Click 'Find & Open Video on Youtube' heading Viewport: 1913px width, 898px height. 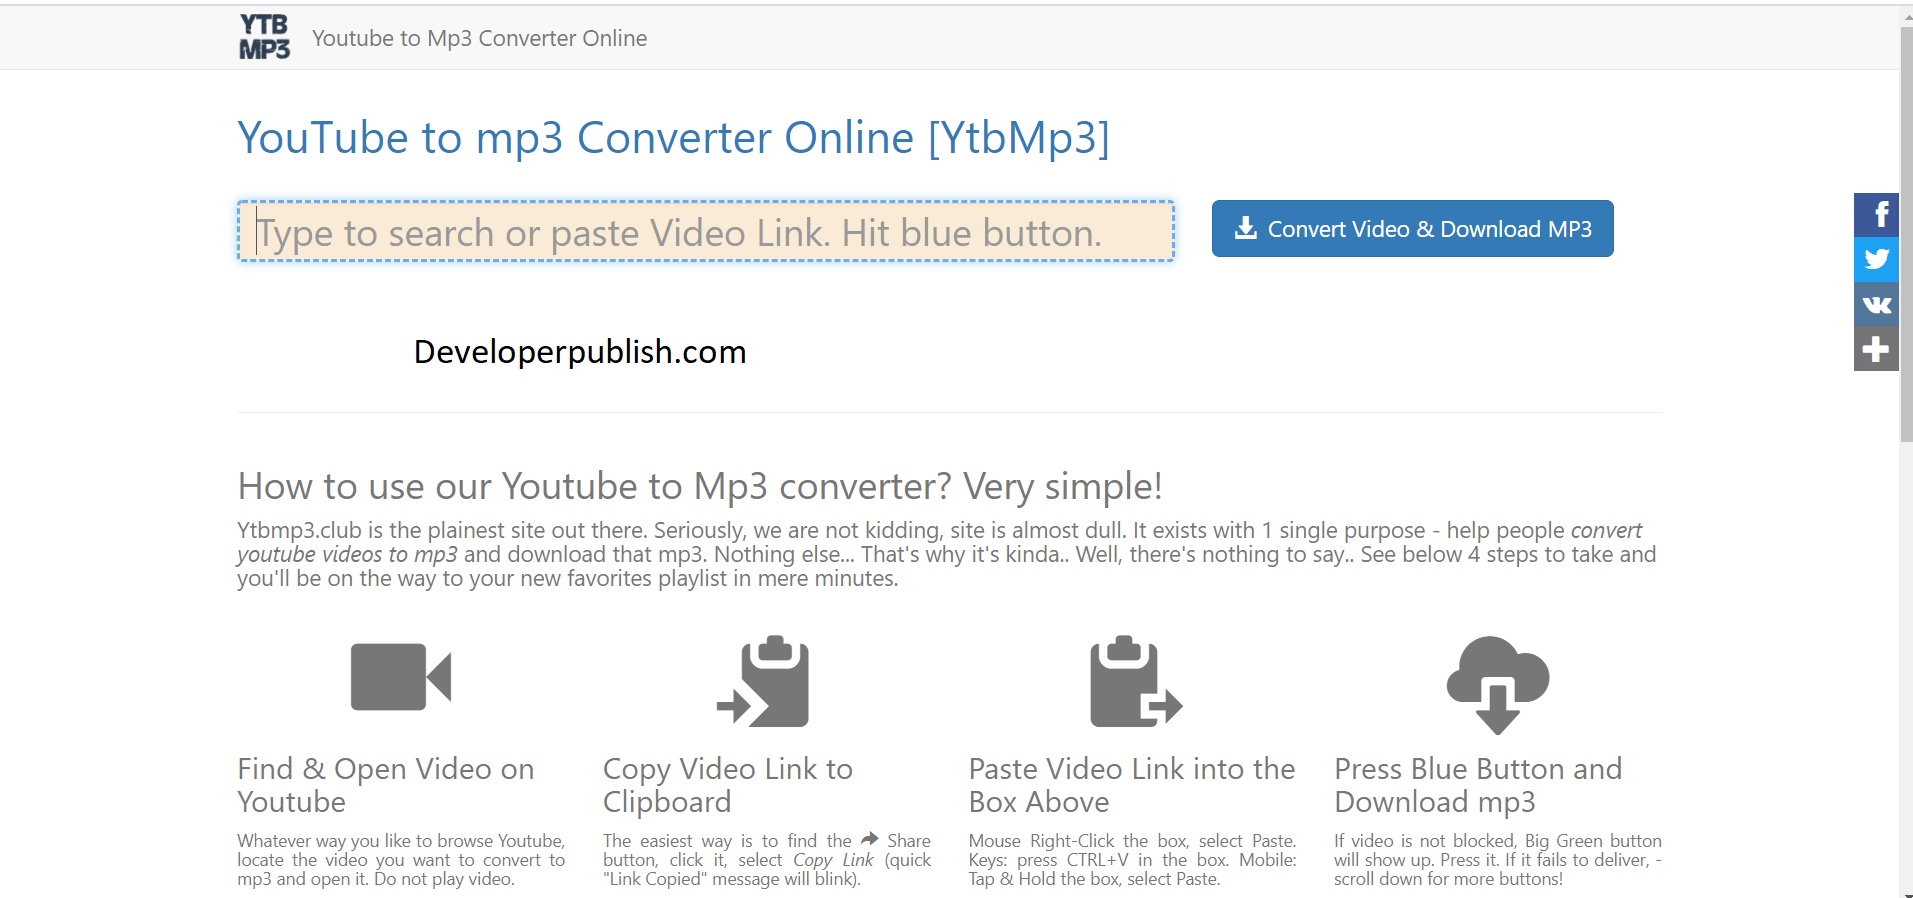[386, 785]
